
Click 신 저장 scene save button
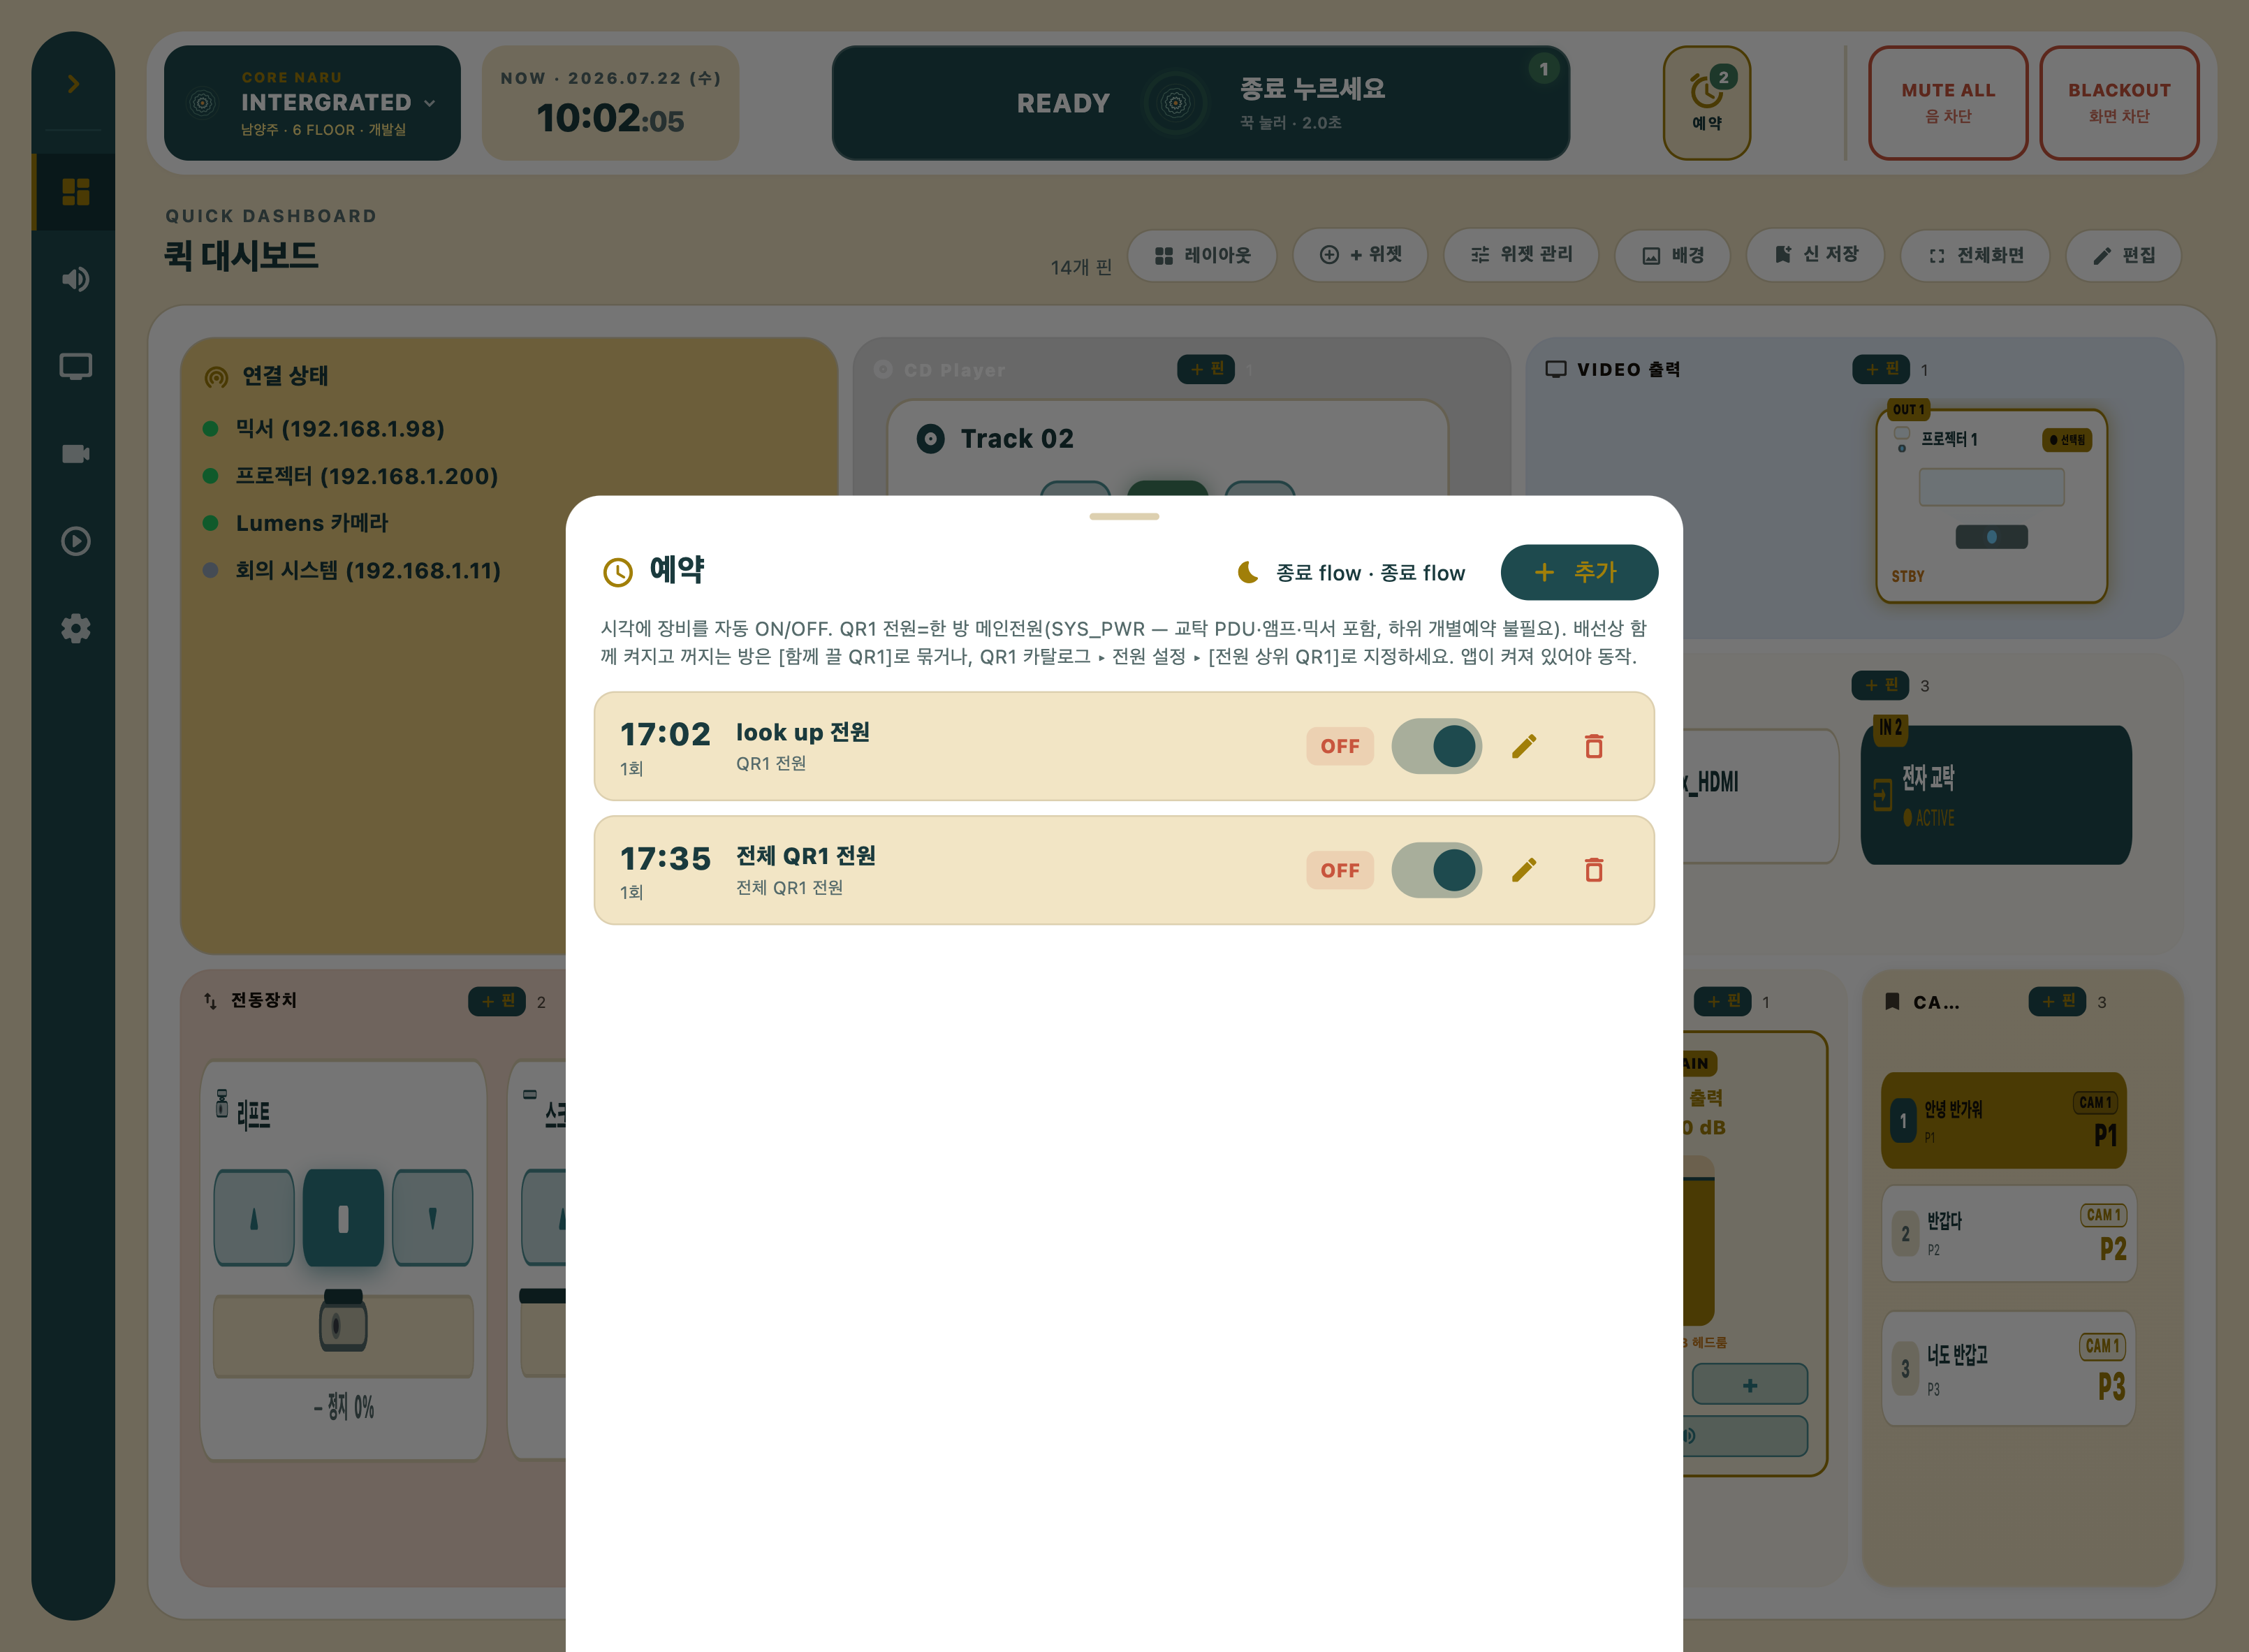[1816, 256]
